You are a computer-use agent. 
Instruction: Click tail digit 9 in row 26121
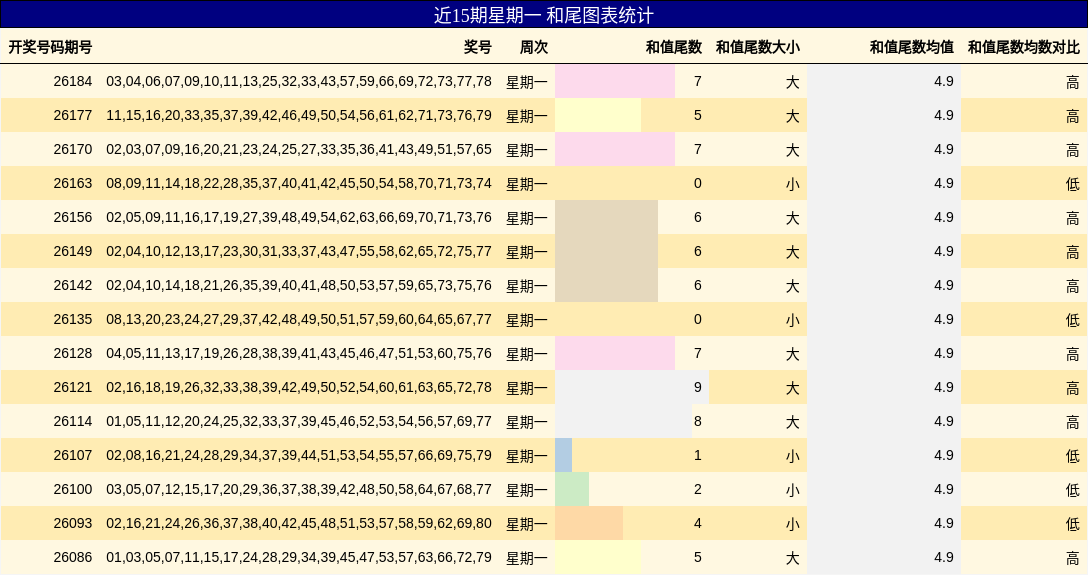coord(697,387)
